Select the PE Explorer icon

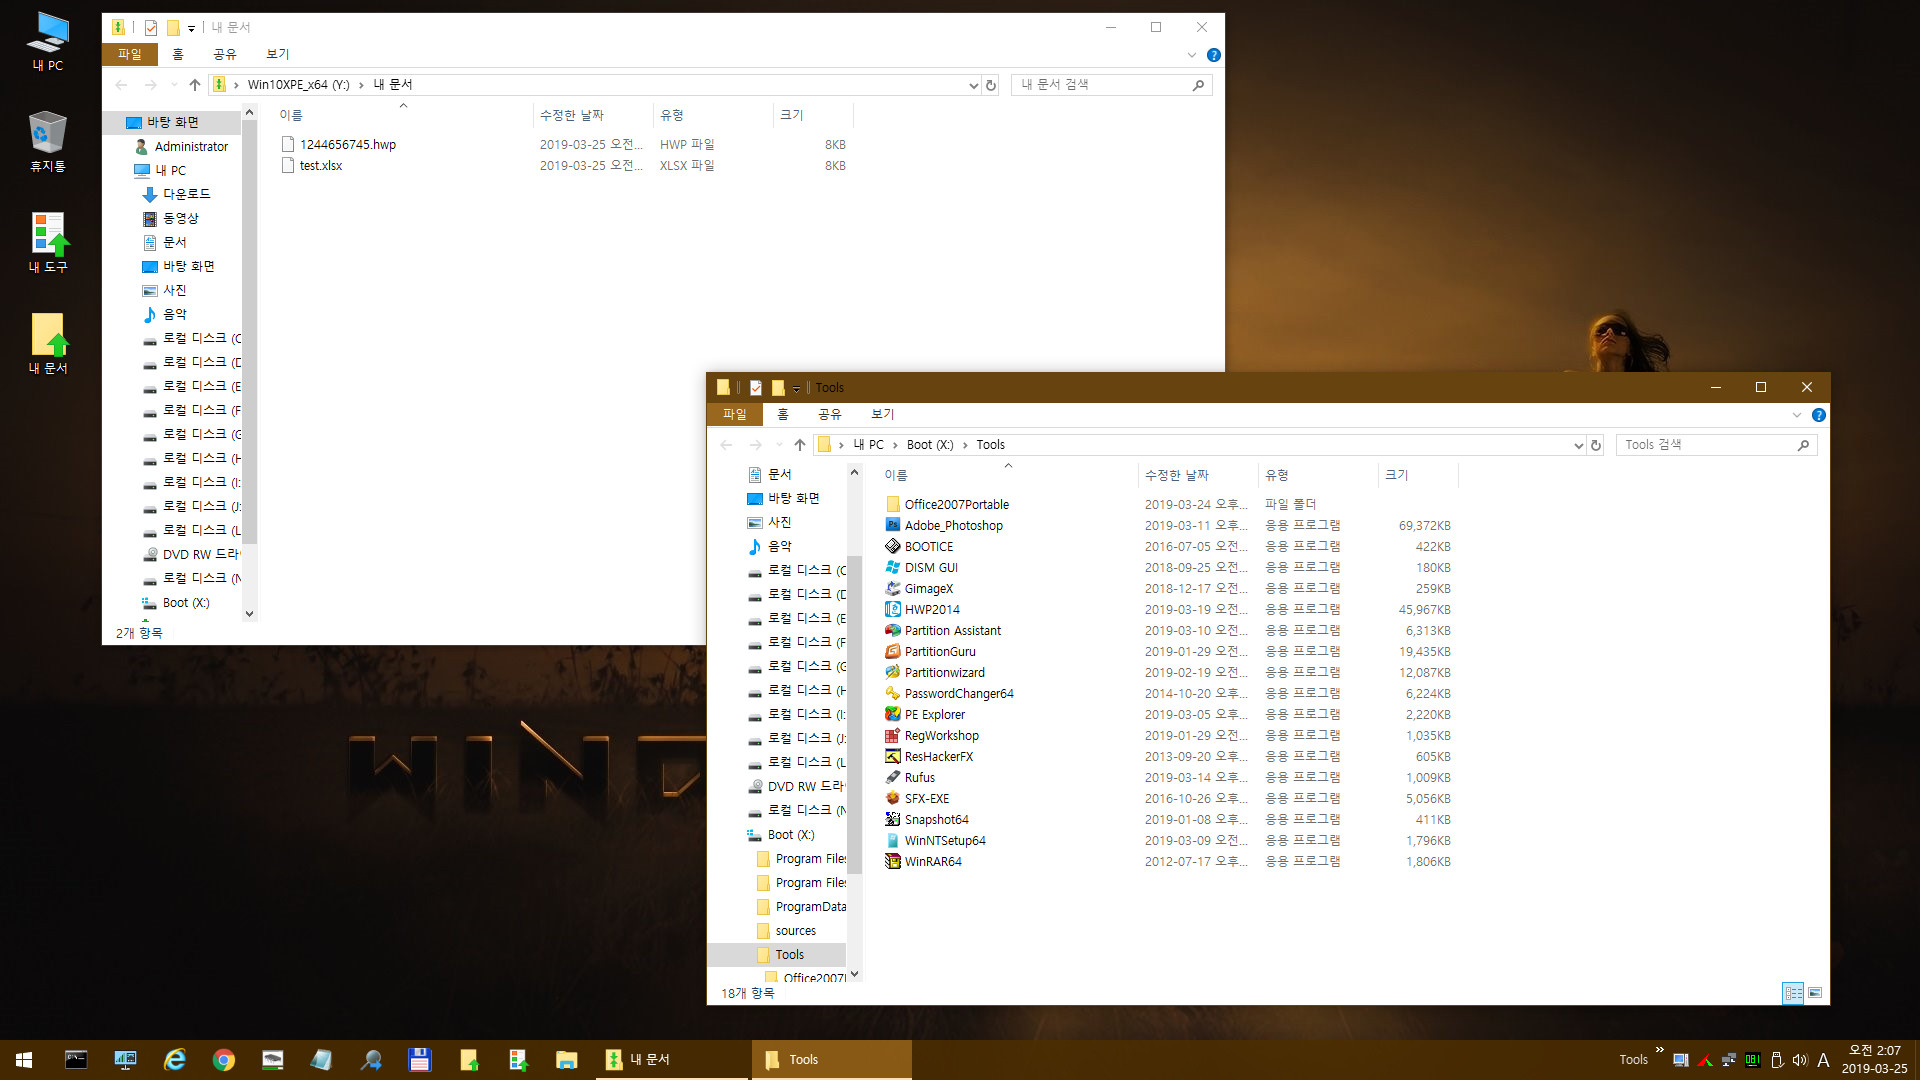point(893,714)
